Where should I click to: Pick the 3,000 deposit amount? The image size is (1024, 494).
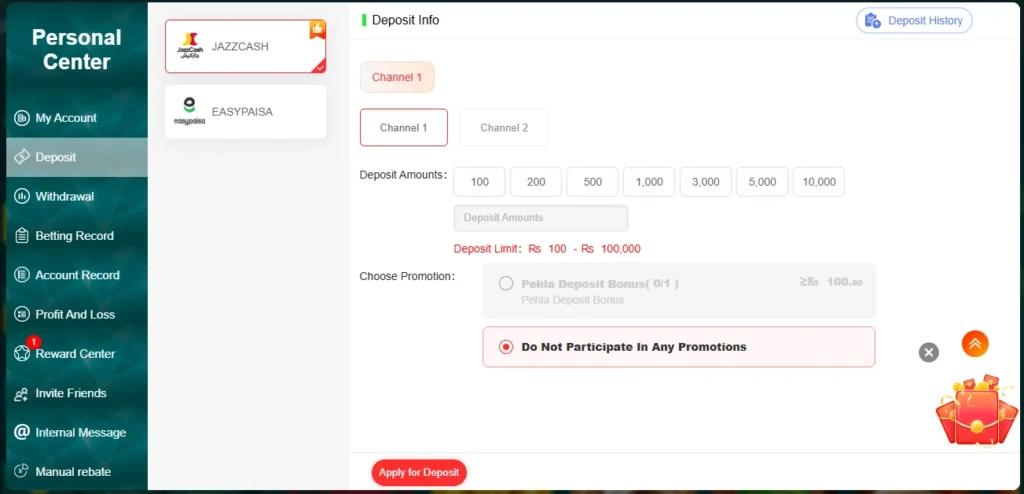pos(705,182)
